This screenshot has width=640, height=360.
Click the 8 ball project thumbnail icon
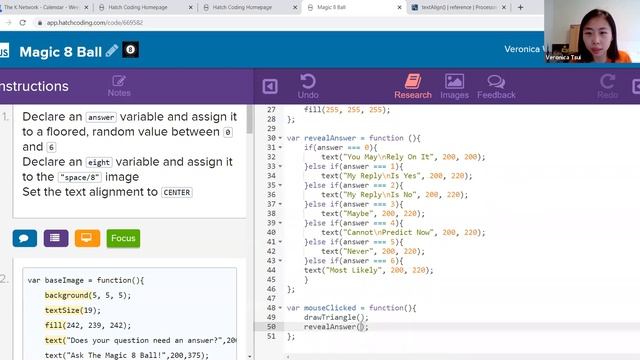pyautogui.click(x=131, y=50)
